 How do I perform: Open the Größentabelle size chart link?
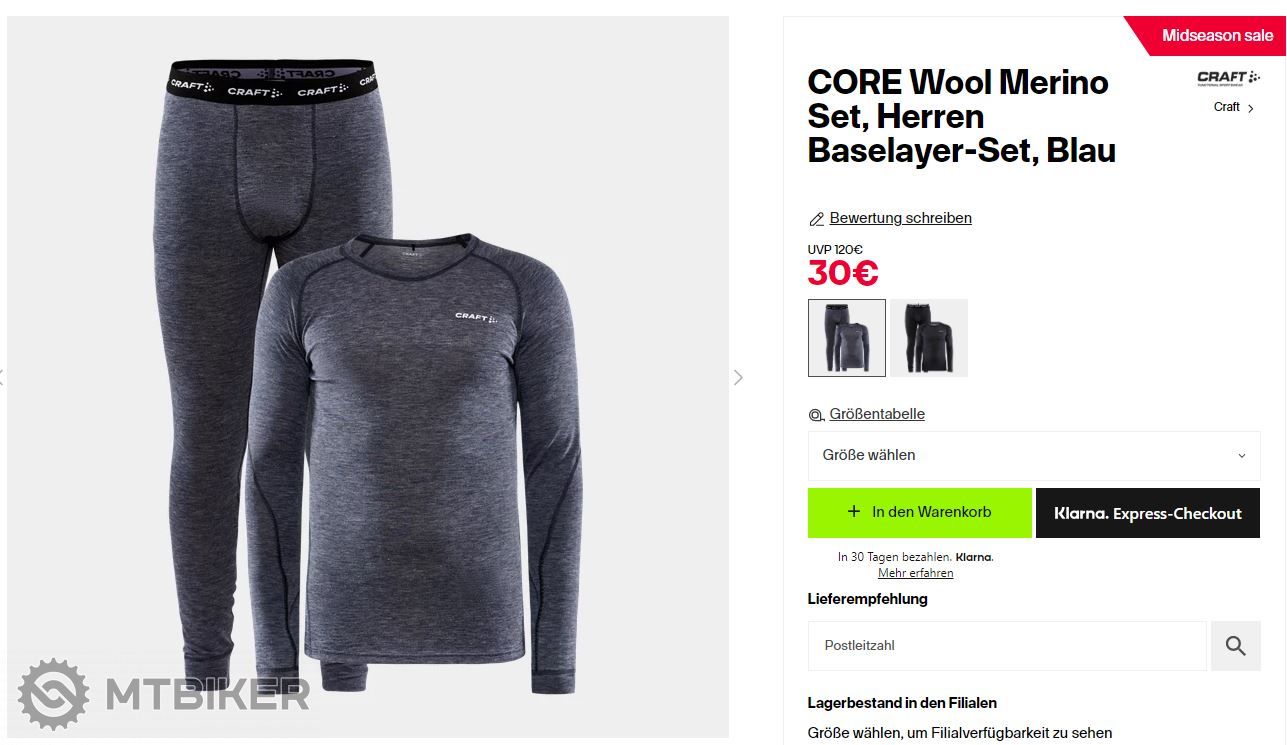pyautogui.click(x=877, y=414)
